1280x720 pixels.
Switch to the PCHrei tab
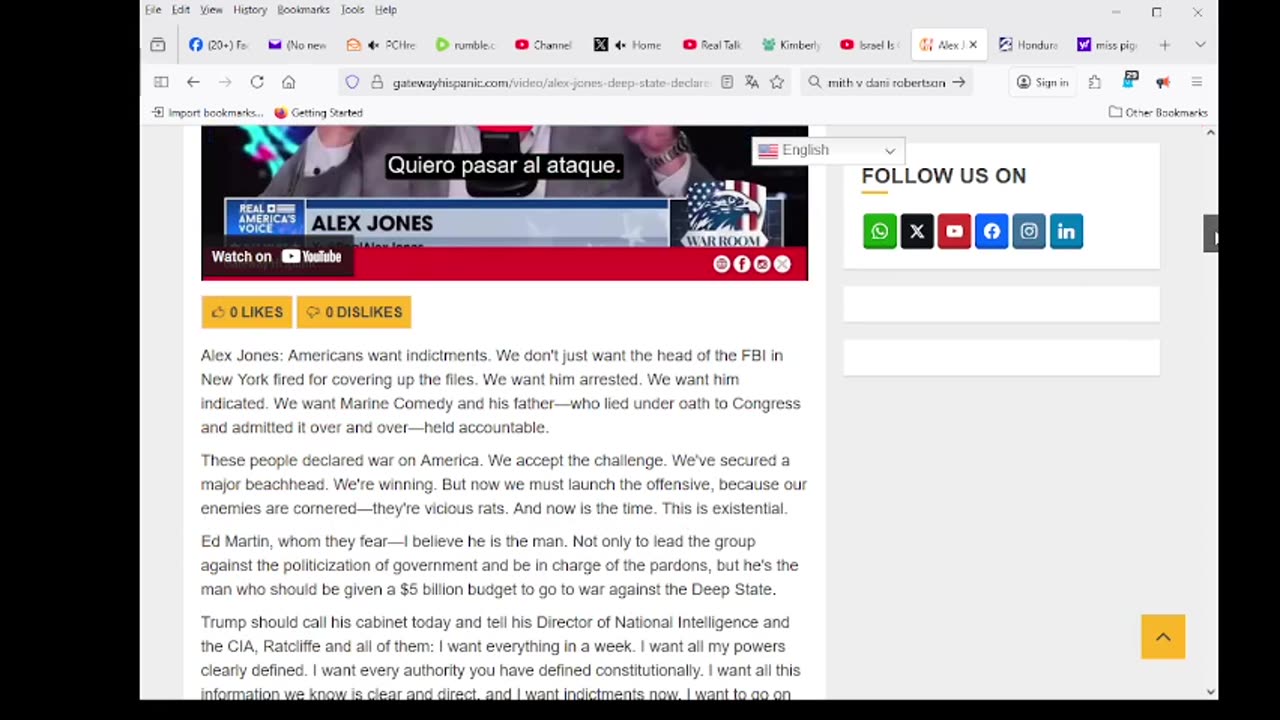[380, 45]
